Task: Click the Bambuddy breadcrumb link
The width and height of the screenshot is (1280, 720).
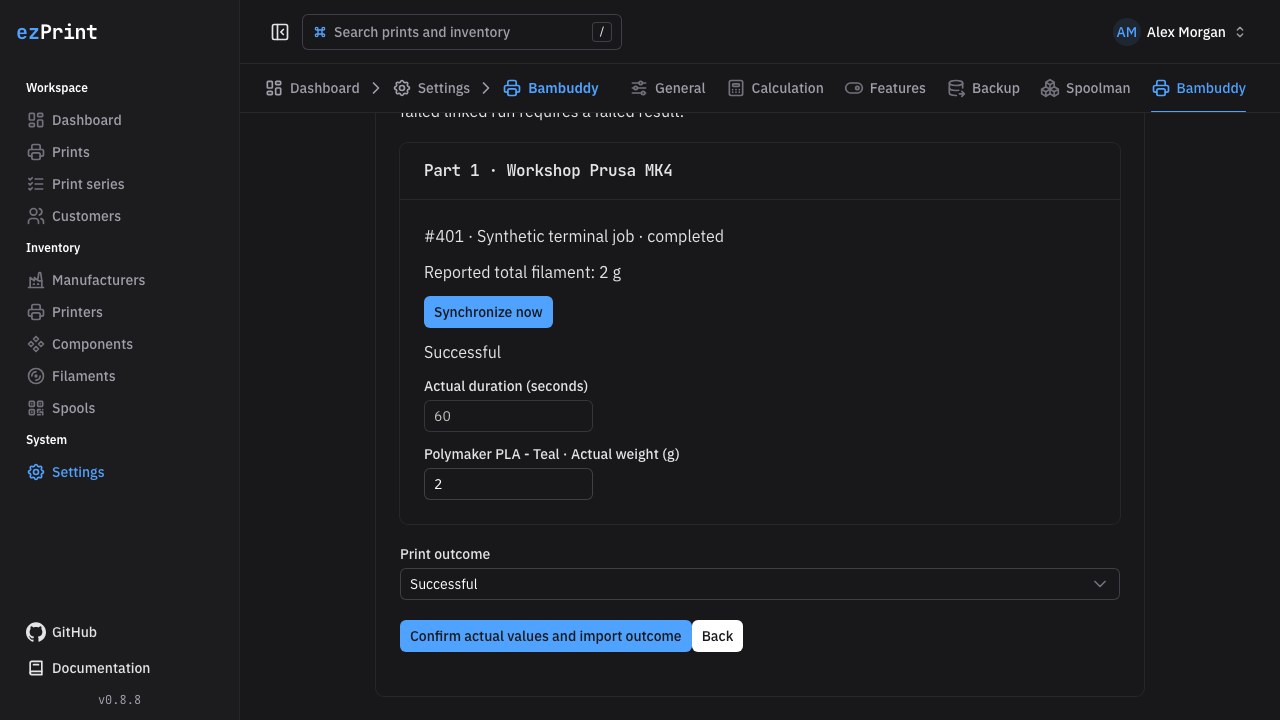Action: (551, 88)
